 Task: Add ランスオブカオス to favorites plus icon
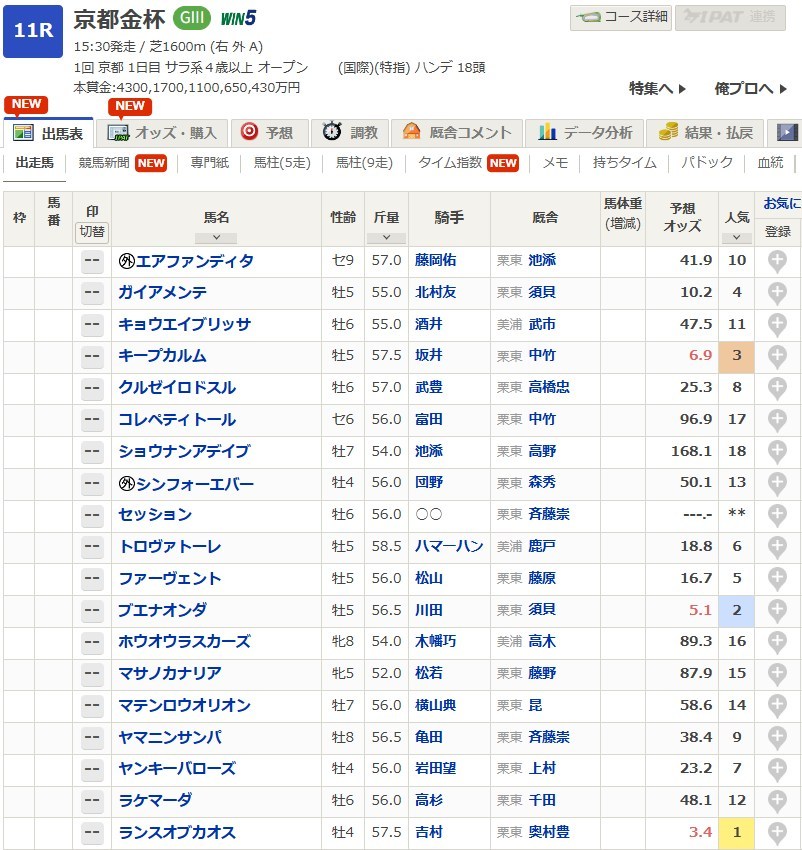[x=777, y=833]
